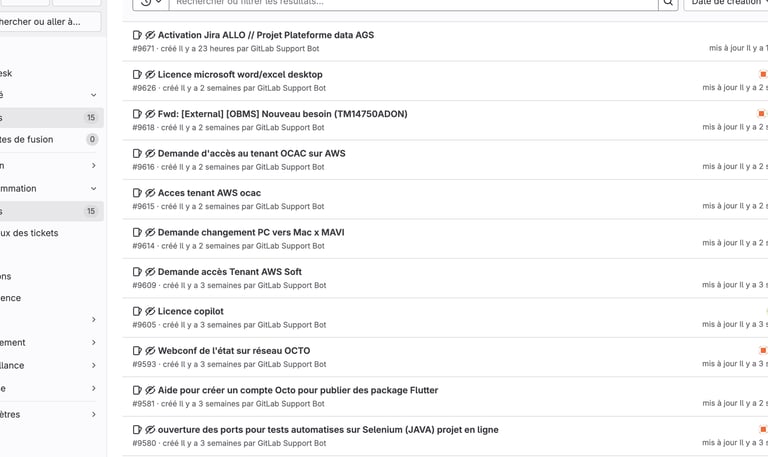The height and width of the screenshot is (457, 768).
Task: Open the Date de création sort dropdown
Action: (726, 3)
